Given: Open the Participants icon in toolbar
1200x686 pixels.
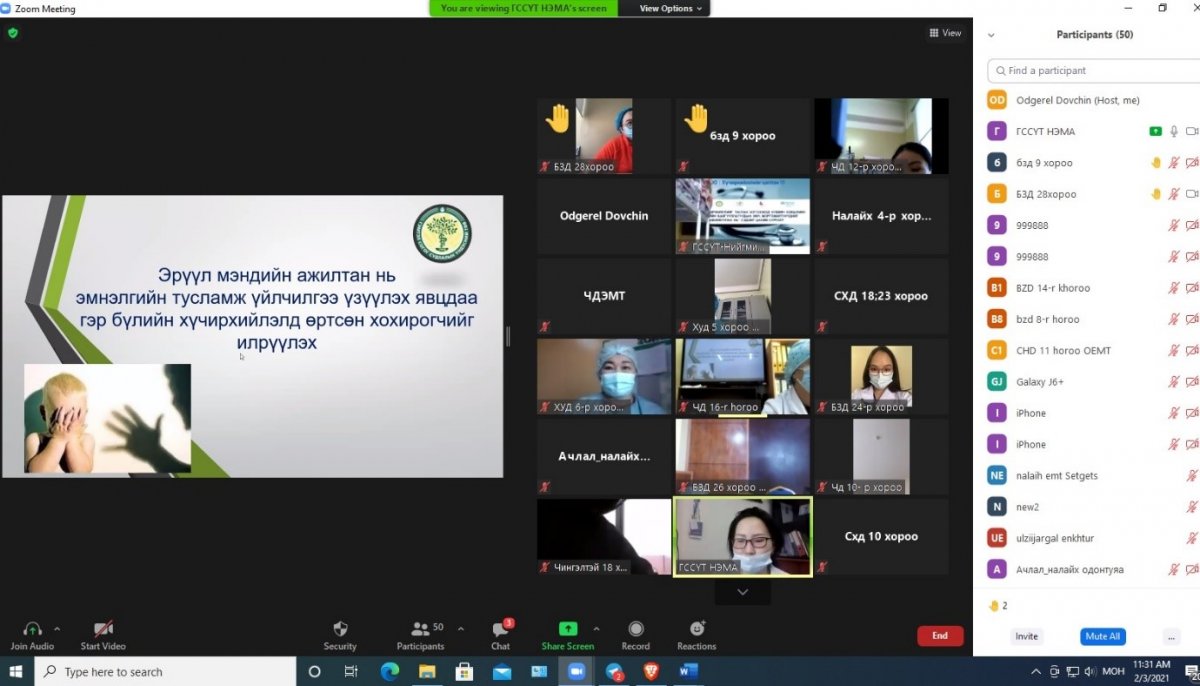Looking at the screenshot, I should point(421,629).
